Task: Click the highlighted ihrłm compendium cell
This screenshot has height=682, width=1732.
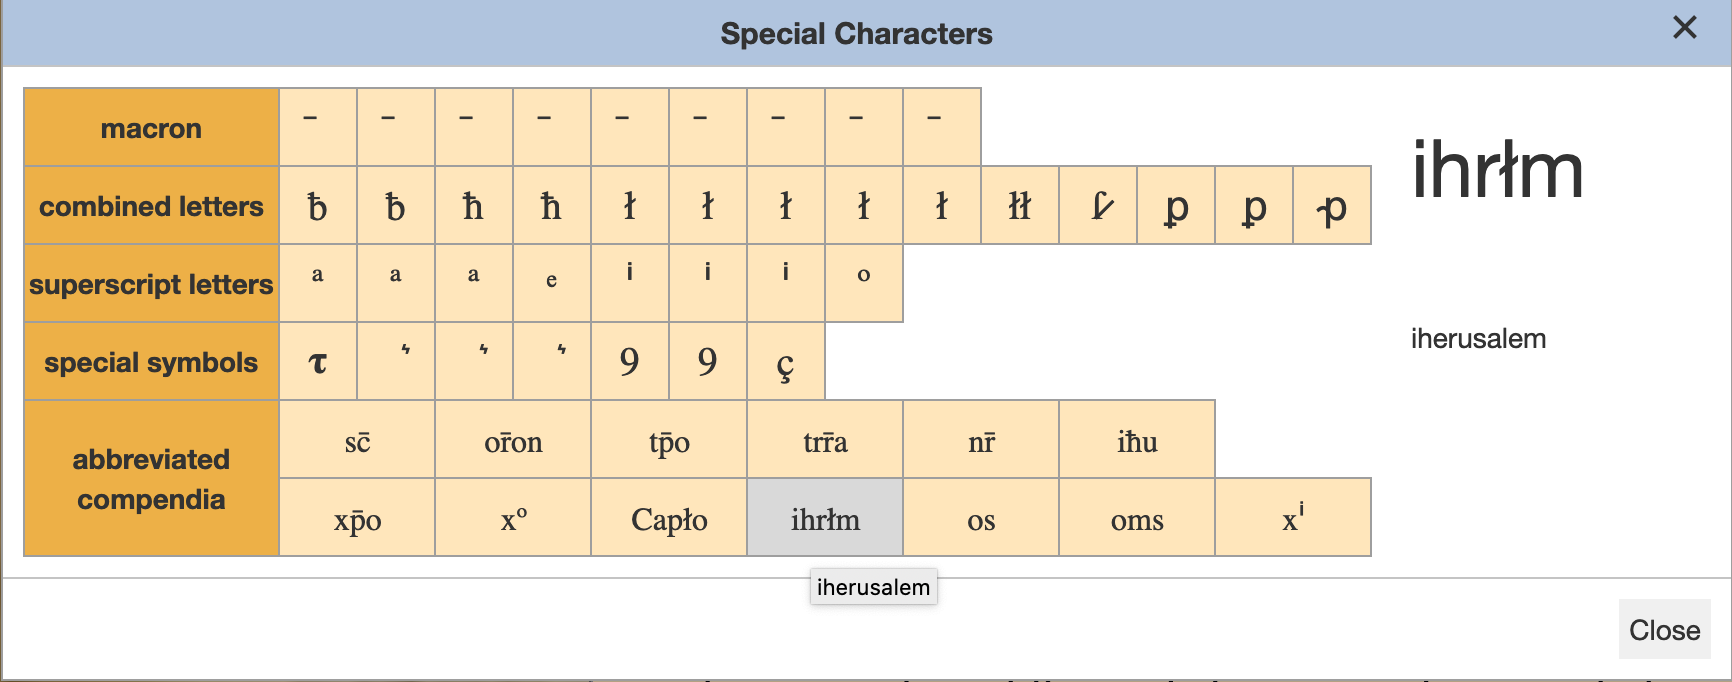Action: tap(825, 518)
